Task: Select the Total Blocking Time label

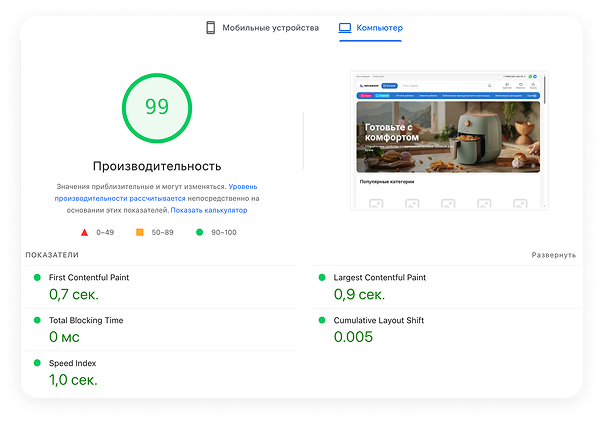Action: (x=86, y=320)
